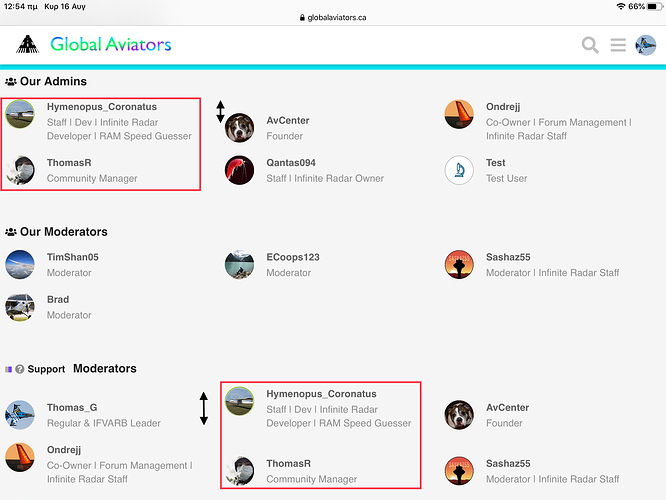Open AvCenter dog avatar under Our Admins
The height and width of the screenshot is (500, 666).
240,127
